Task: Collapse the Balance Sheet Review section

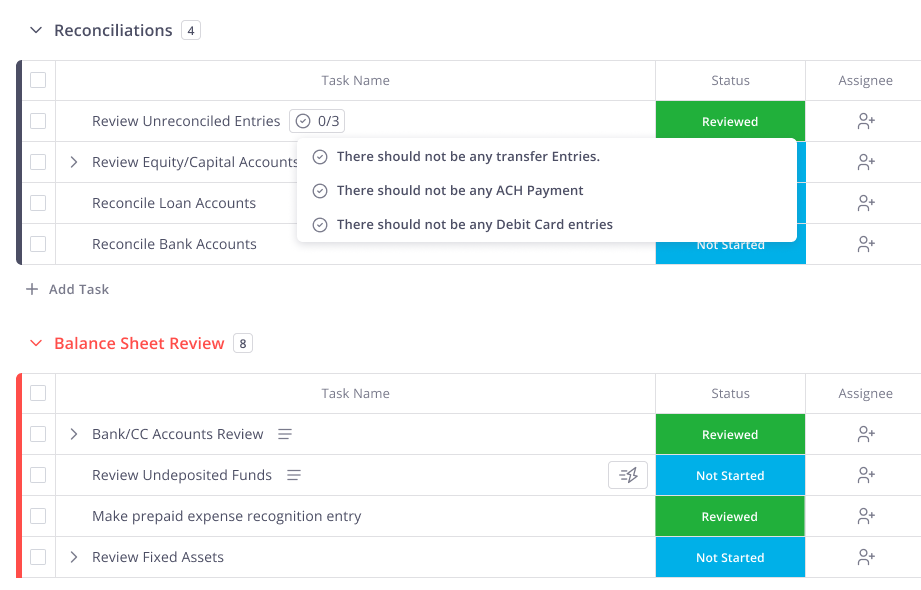Action: (36, 343)
